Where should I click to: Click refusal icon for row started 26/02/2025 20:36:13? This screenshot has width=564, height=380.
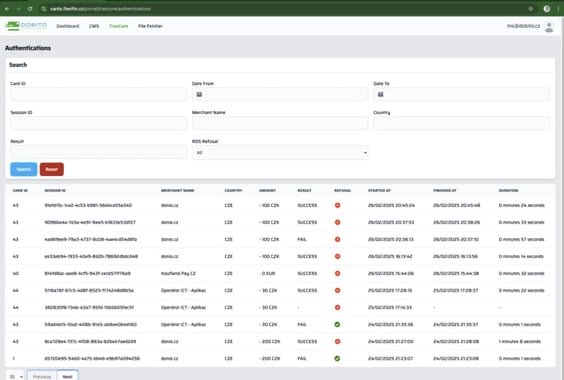[337, 239]
